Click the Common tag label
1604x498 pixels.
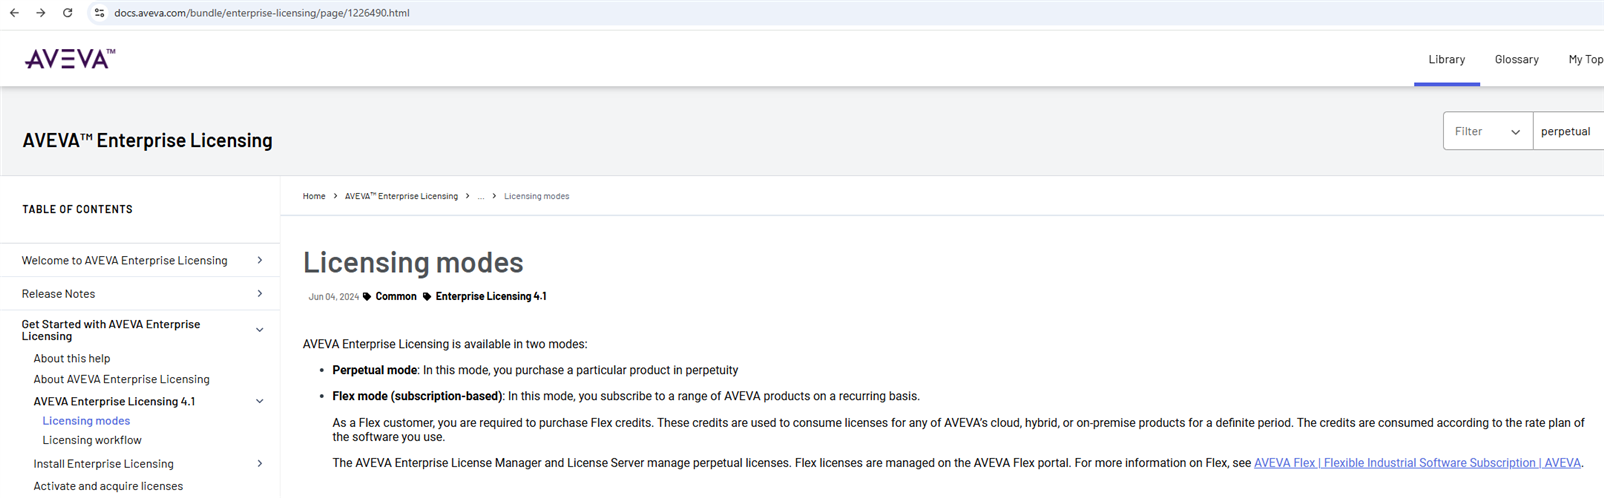396,297
